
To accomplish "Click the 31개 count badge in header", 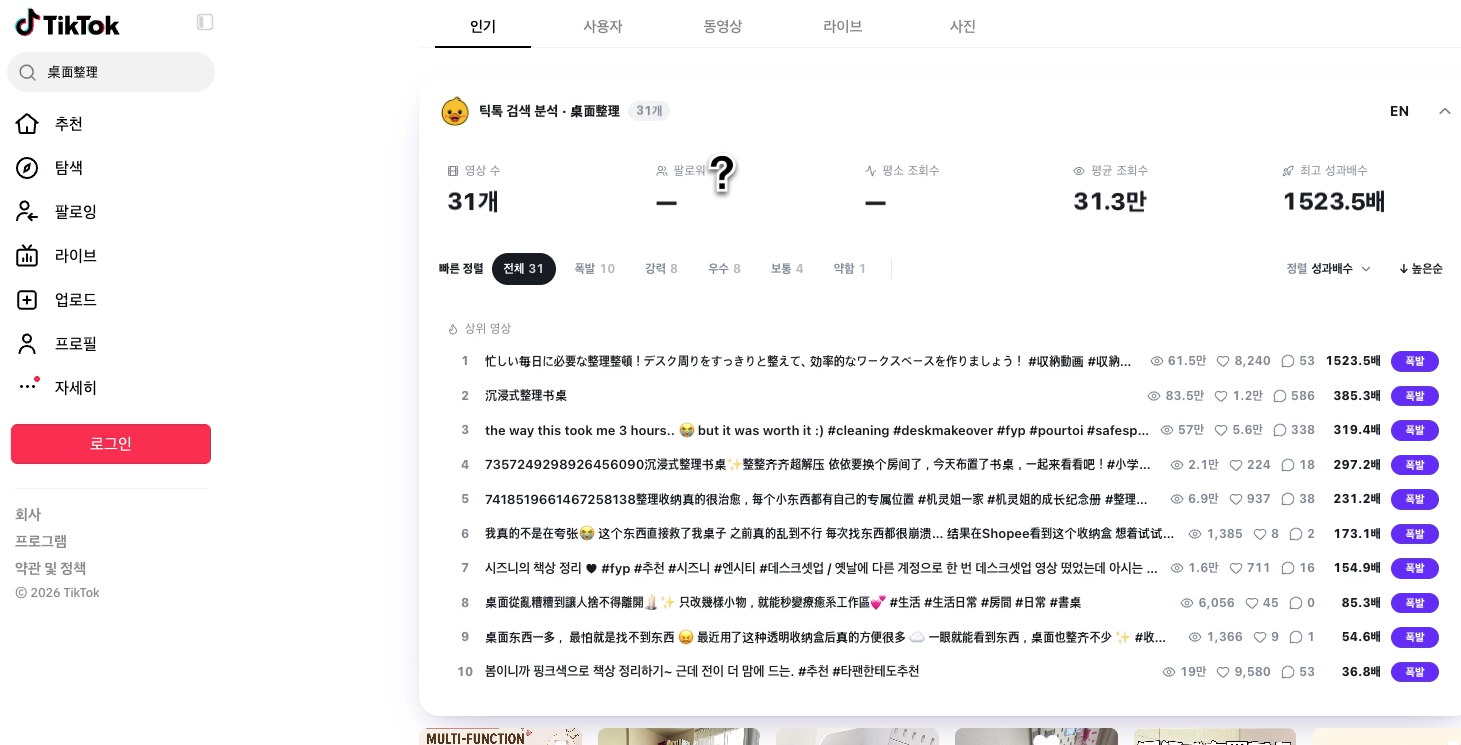I will (649, 111).
